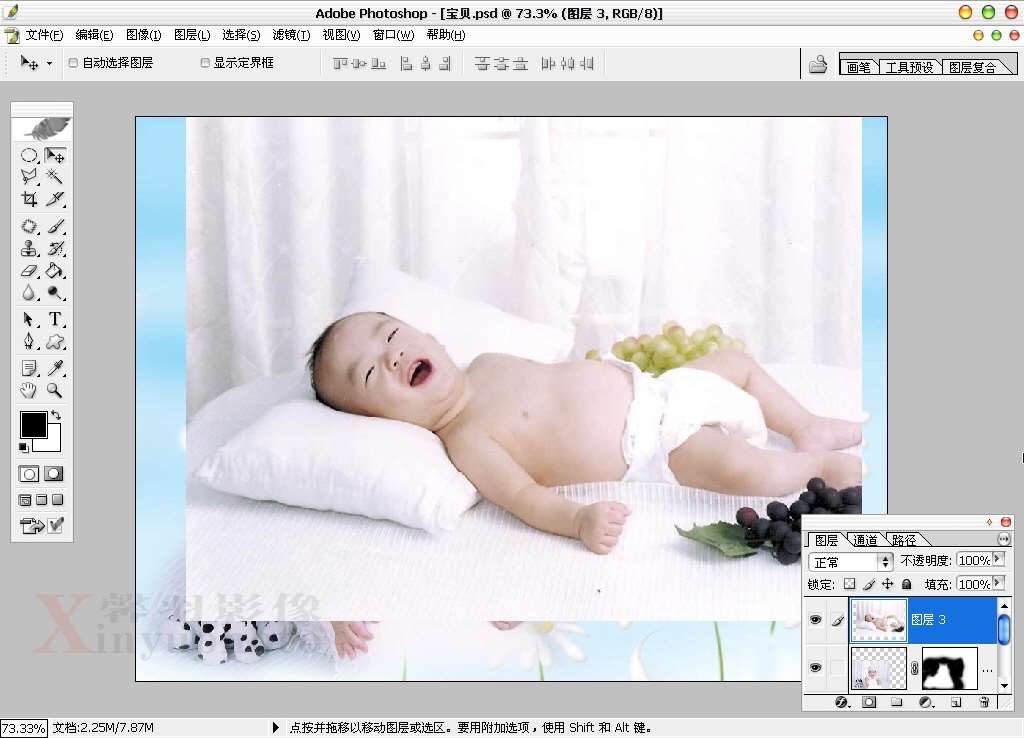Create new fill or adjustment layer
Viewport: 1024px width, 738px height.
point(926,702)
